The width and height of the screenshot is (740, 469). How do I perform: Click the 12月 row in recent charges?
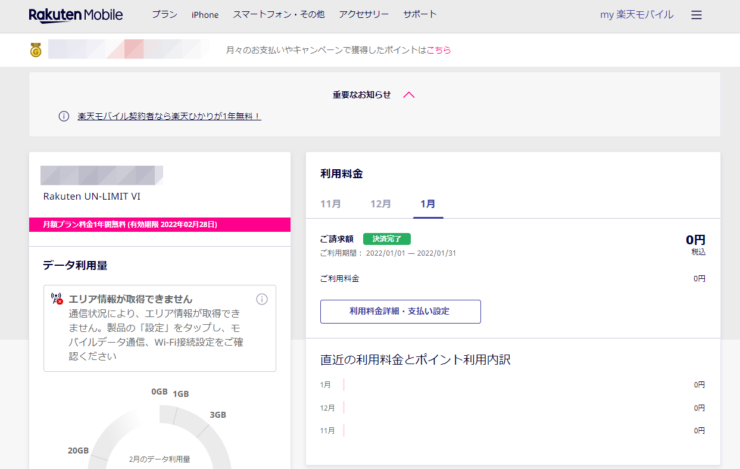point(512,408)
